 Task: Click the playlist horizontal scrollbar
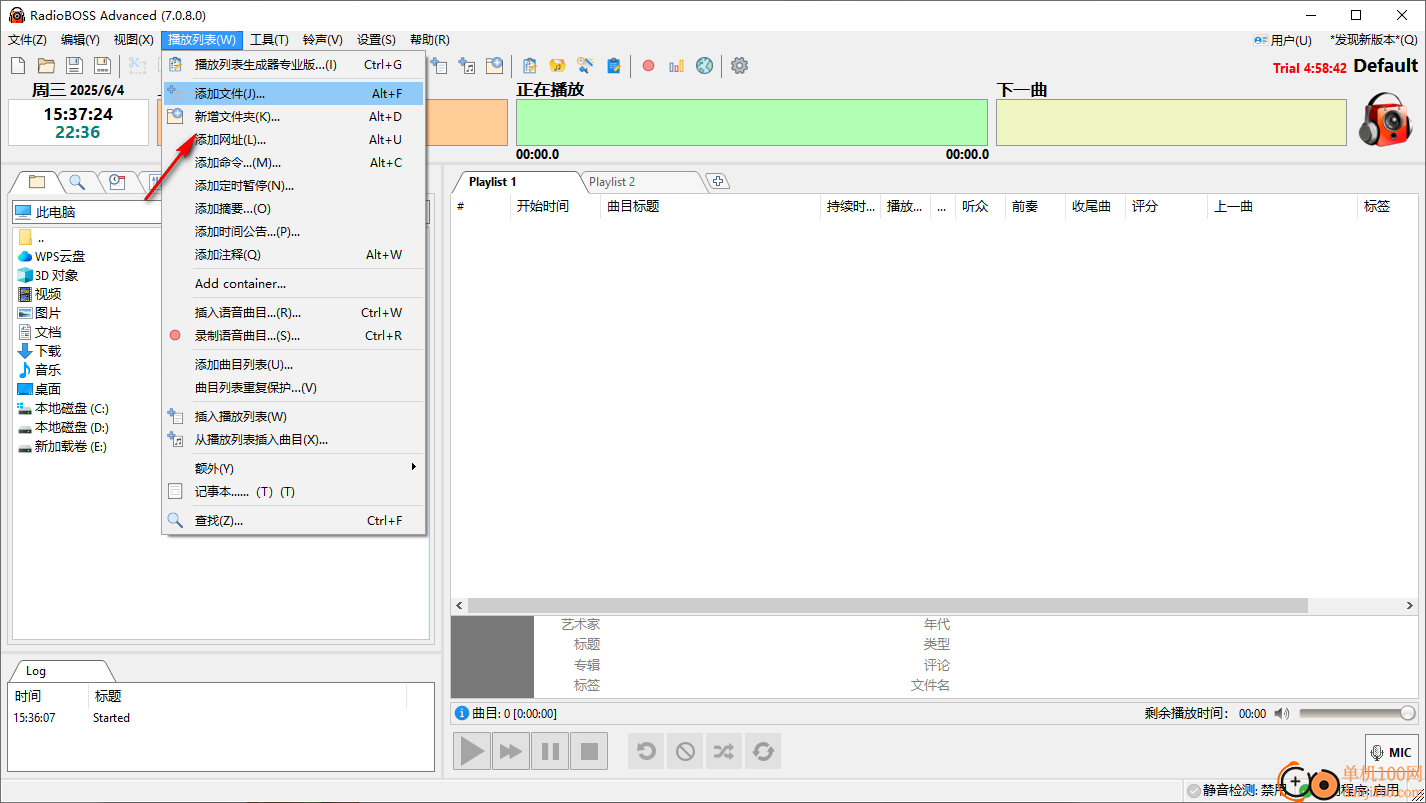(887, 606)
